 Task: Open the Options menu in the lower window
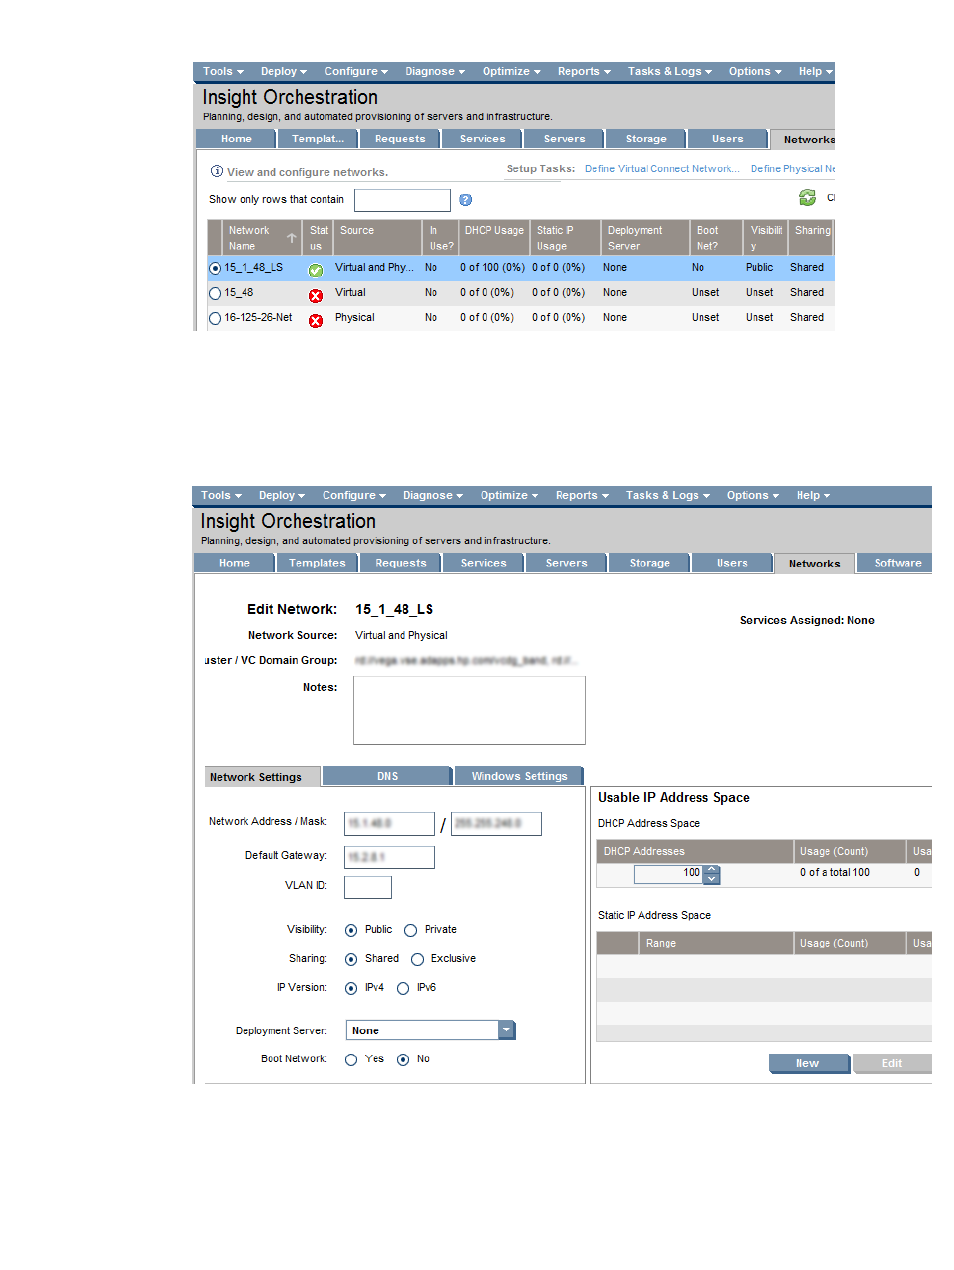click(753, 495)
